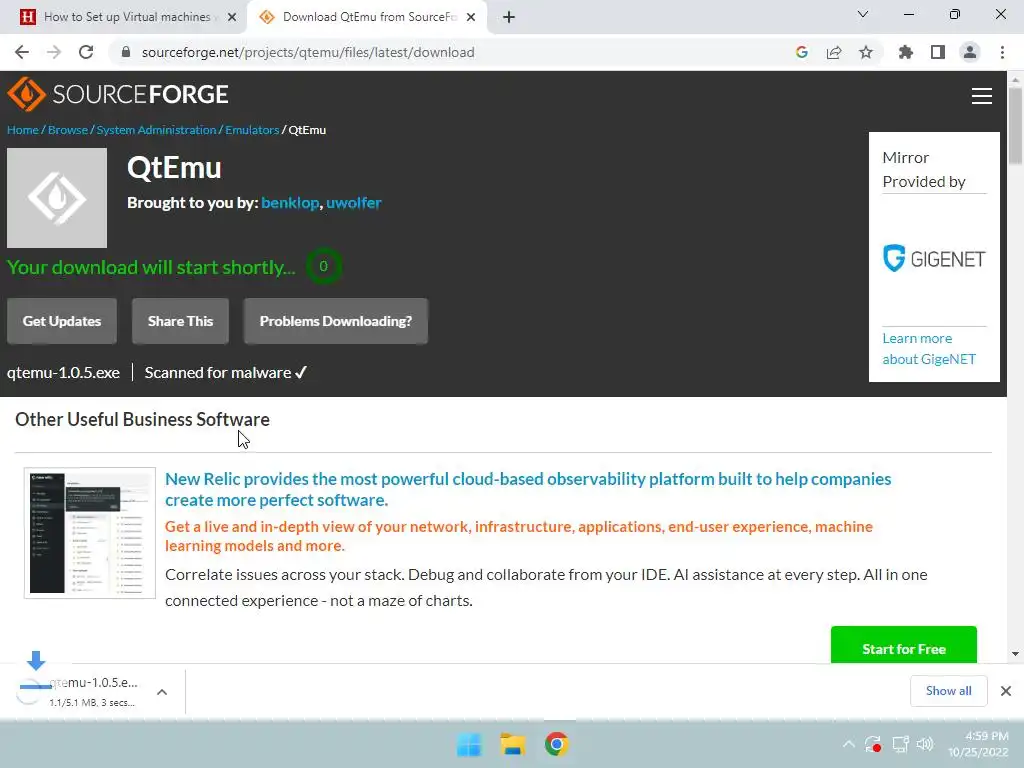This screenshot has width=1024, height=768.
Task: Open a new browser tab
Action: pos(509,17)
